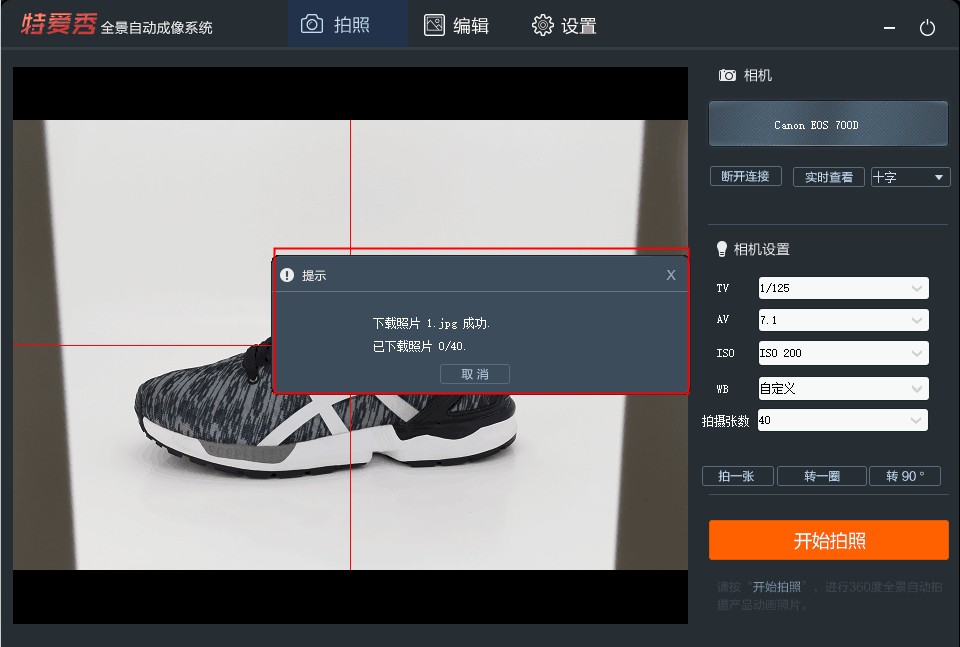Click the power icon to exit

point(927,28)
